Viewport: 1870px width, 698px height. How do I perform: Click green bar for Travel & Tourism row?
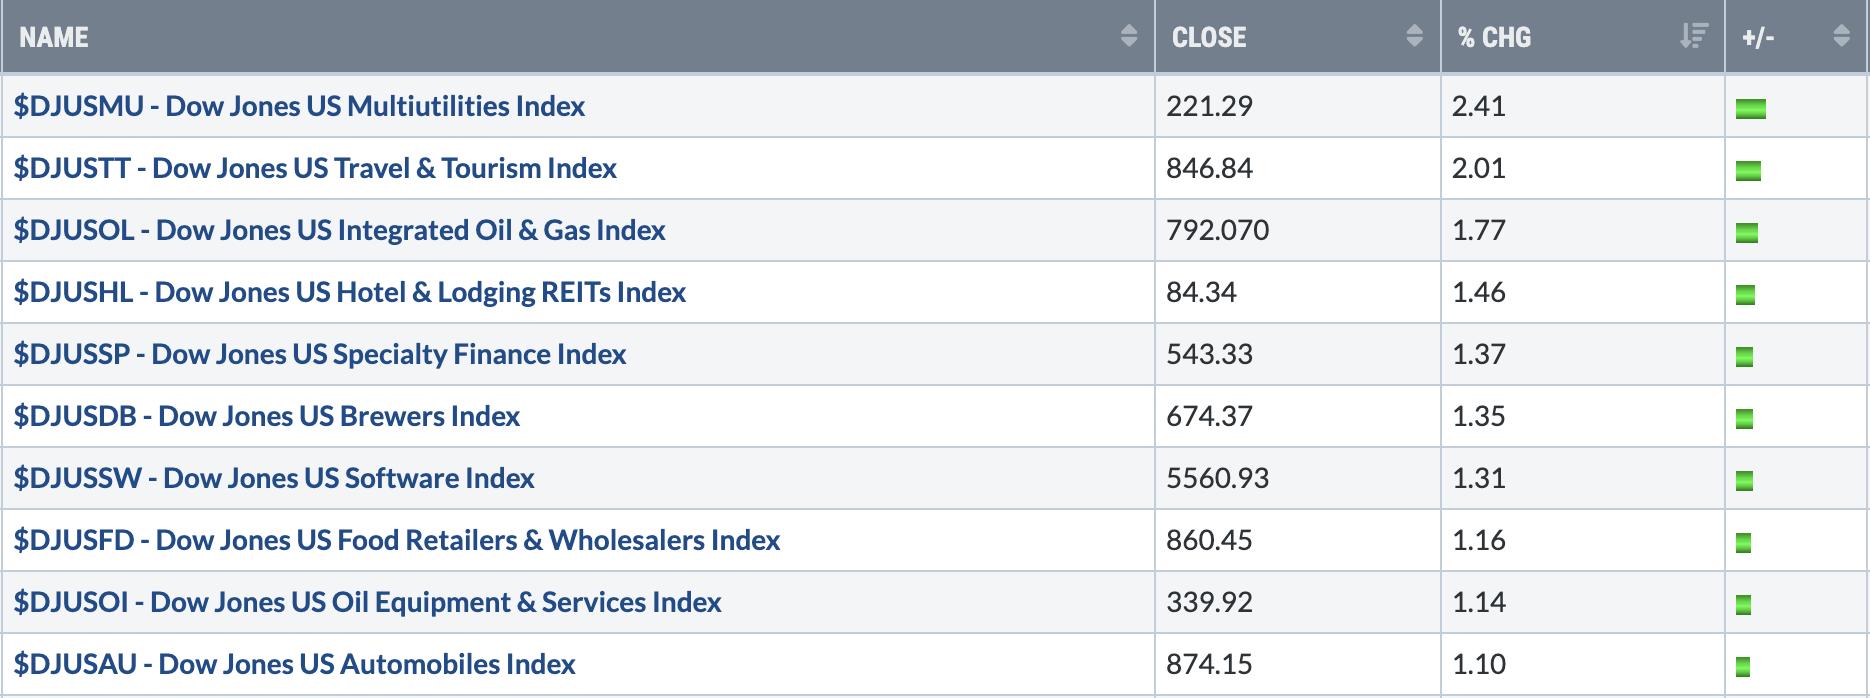1749,171
